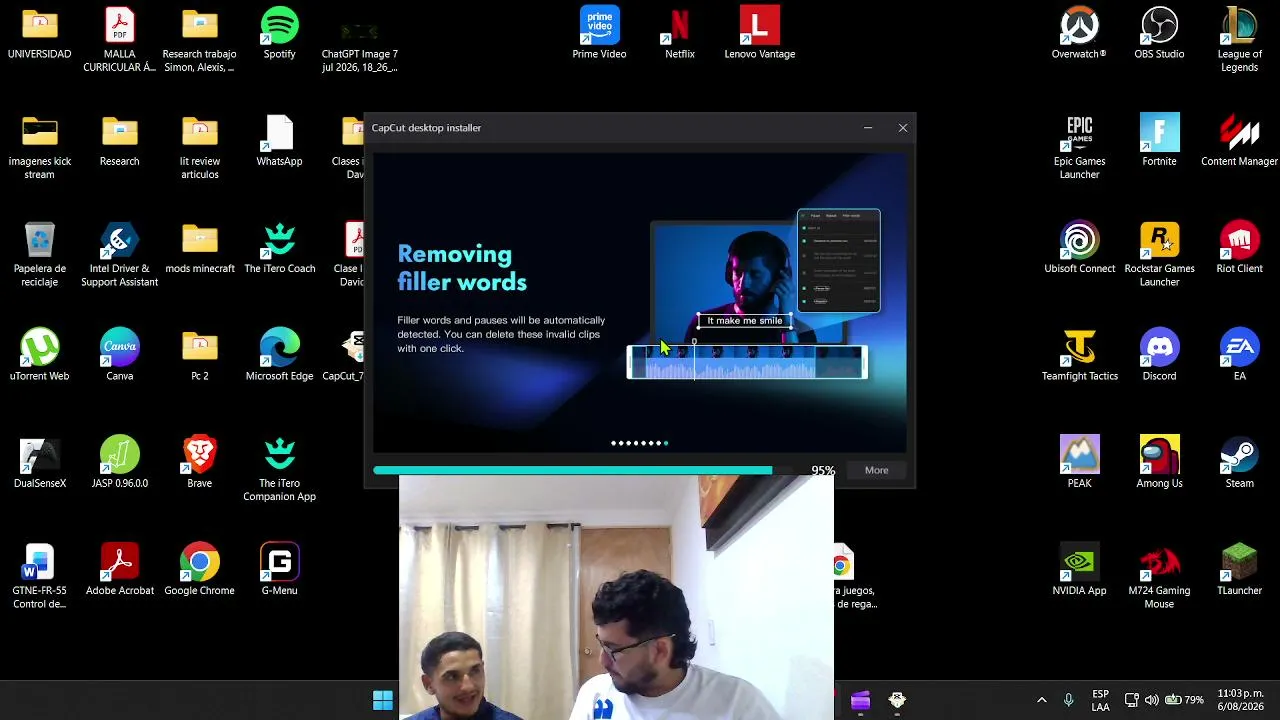Open the NVIDIA App
This screenshot has height=720, width=1280.
coord(1080,570)
